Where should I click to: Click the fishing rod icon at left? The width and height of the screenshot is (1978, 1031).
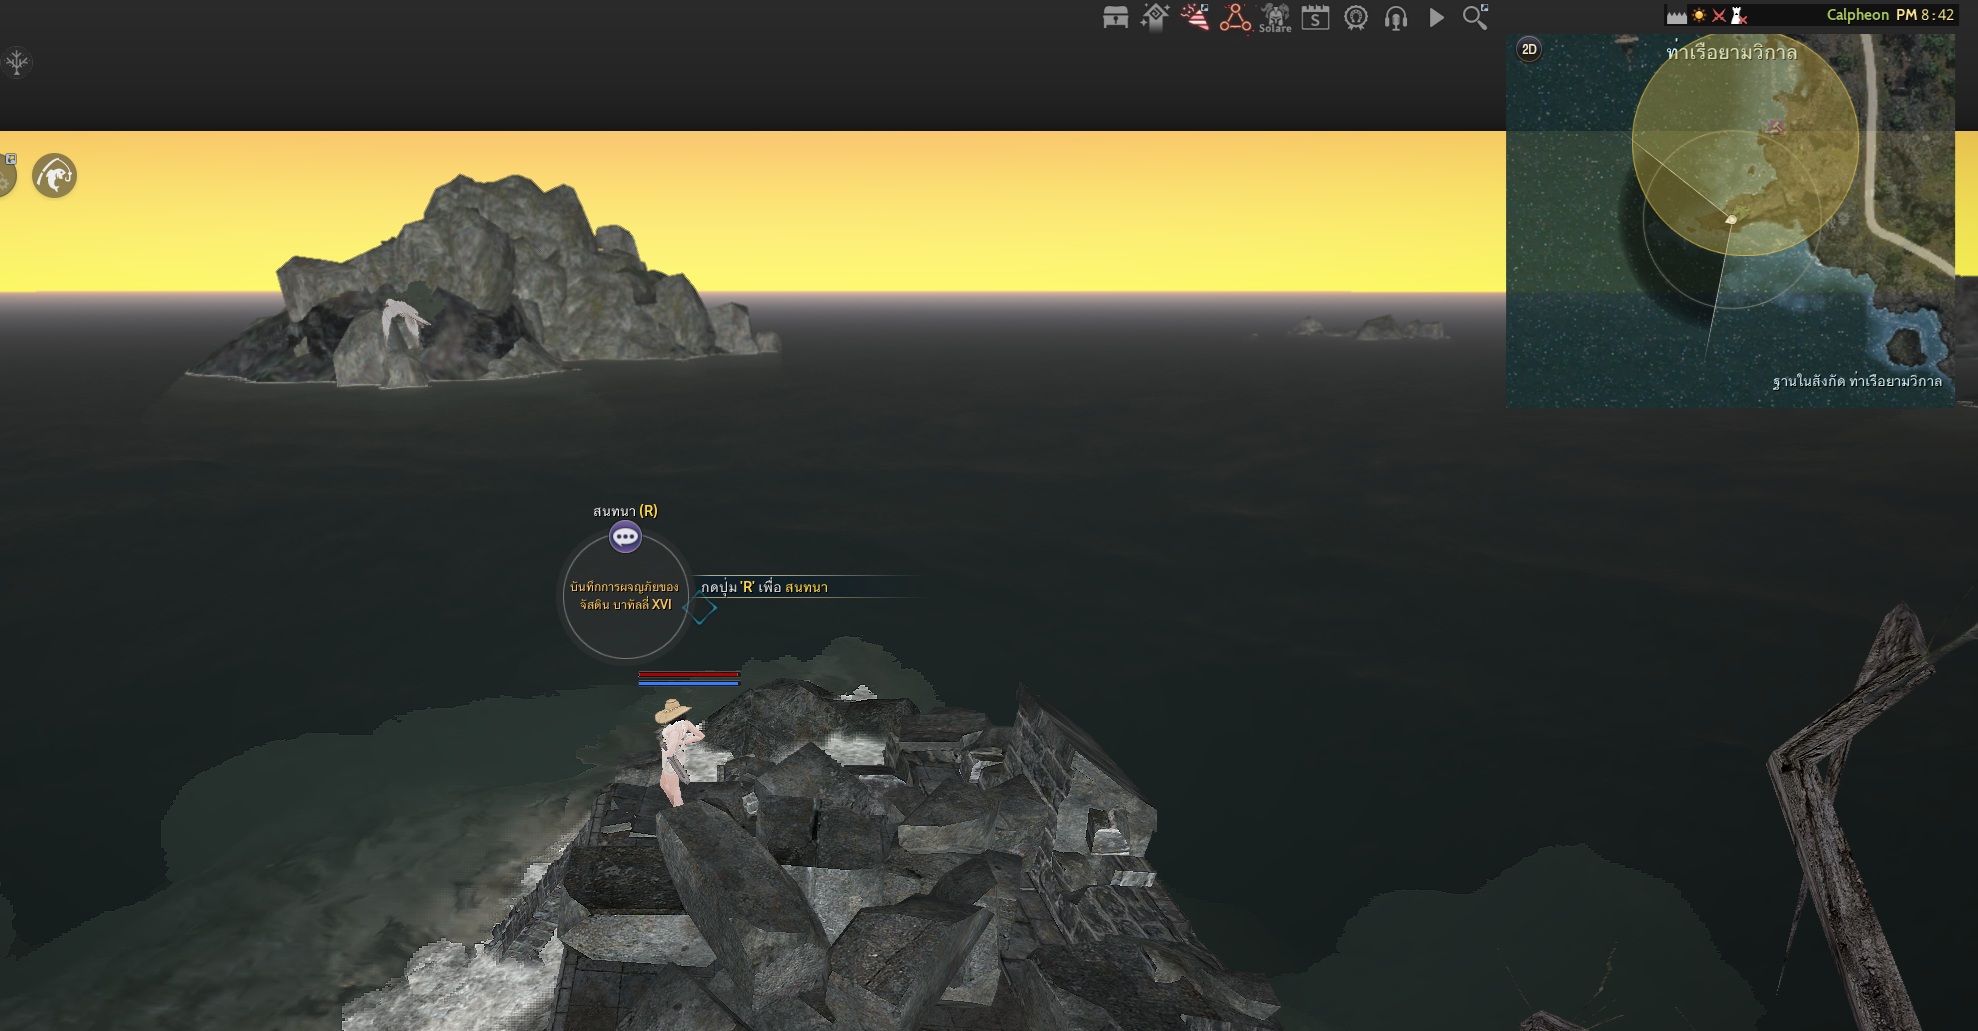coord(54,176)
